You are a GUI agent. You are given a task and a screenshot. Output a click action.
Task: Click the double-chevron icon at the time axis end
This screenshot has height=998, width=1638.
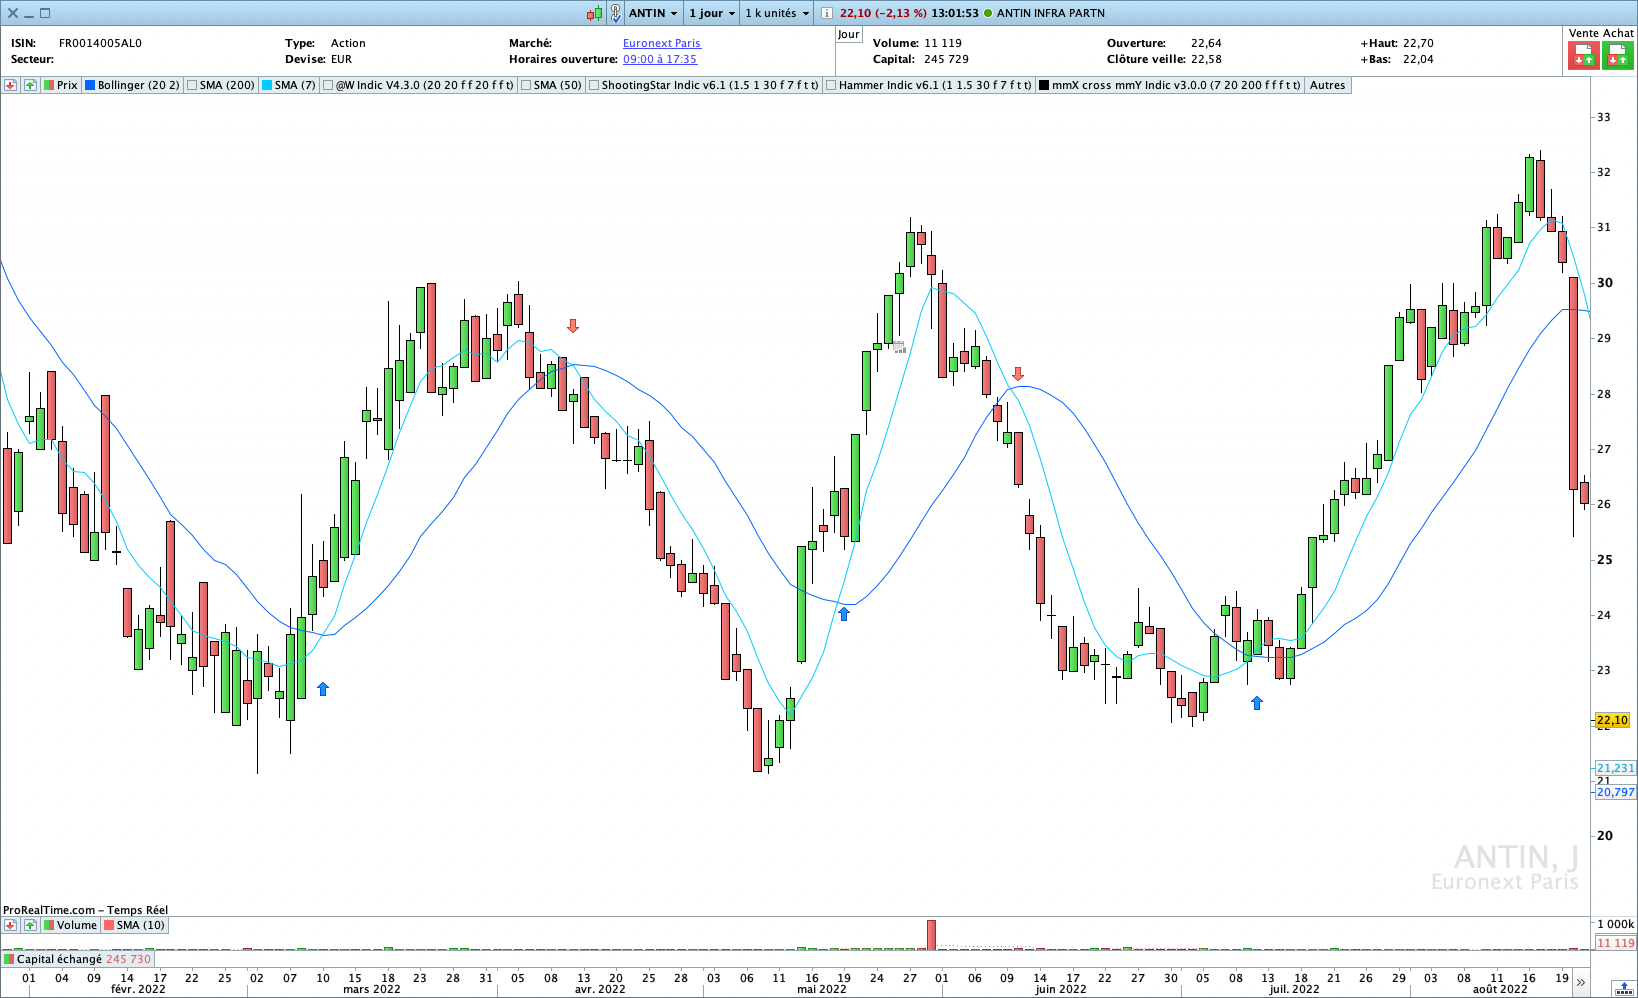pyautogui.click(x=1581, y=983)
